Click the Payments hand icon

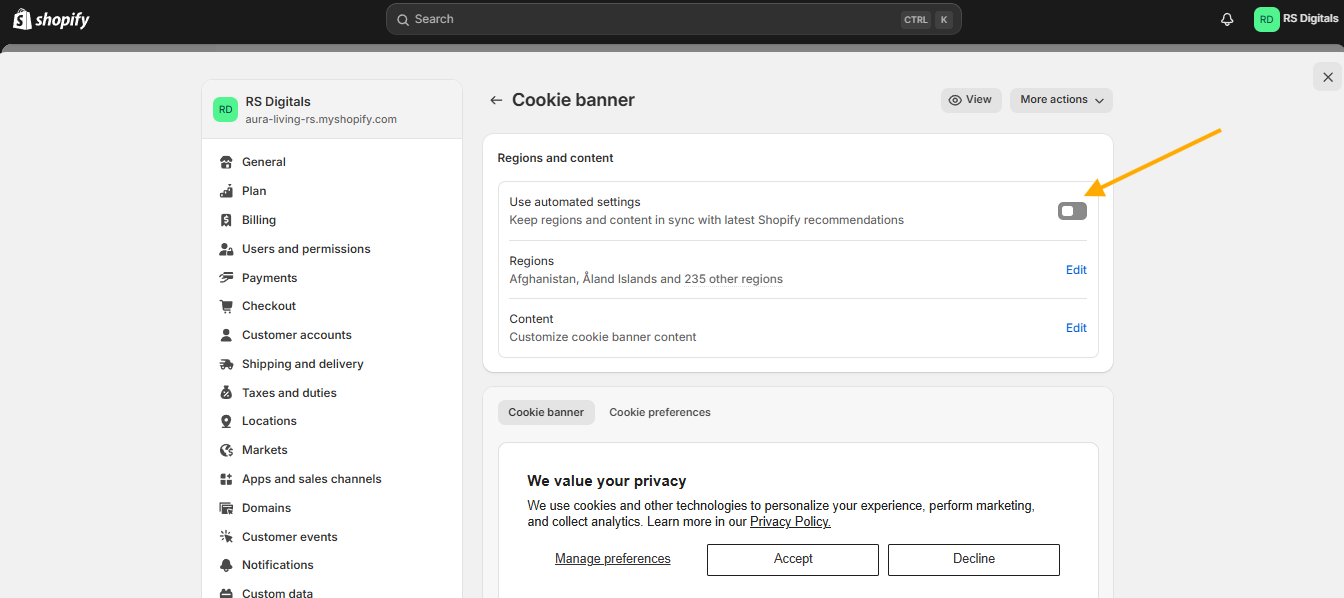coord(226,278)
